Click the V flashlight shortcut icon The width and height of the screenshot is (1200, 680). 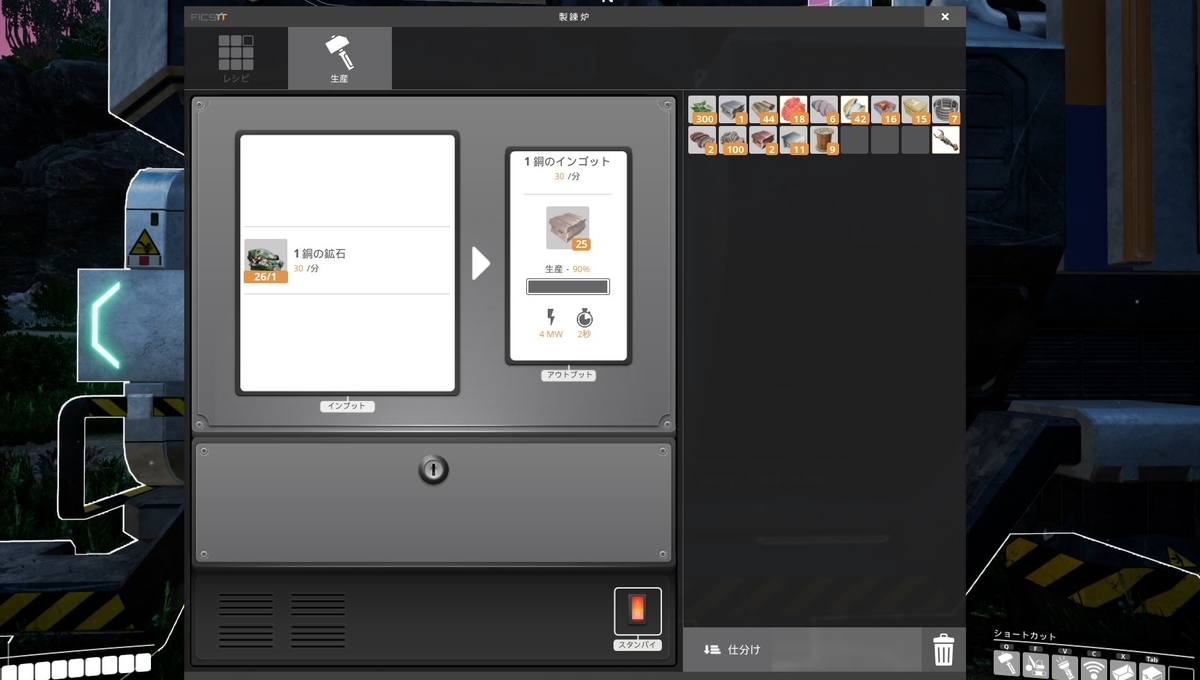[x=1066, y=665]
